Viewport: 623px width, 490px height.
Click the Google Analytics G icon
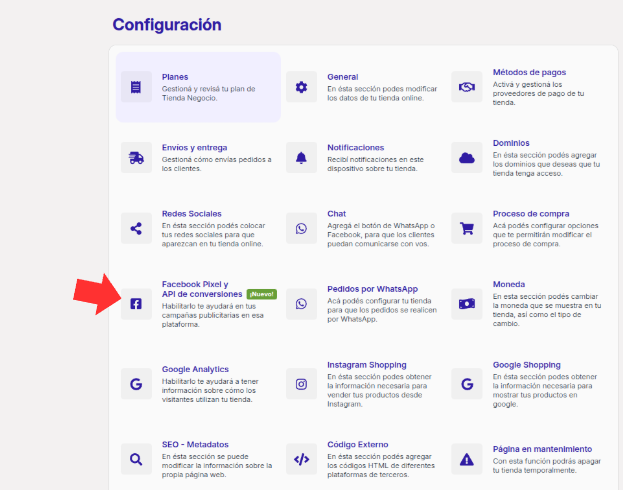tap(136, 384)
